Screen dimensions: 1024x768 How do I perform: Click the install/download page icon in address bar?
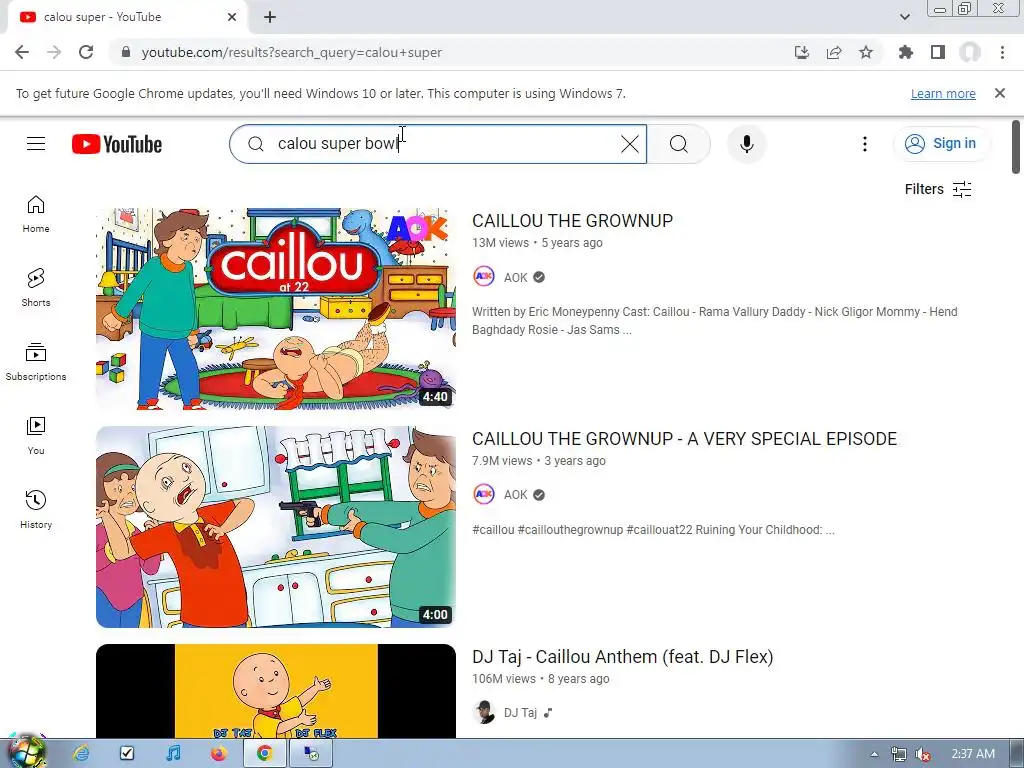[x=802, y=52]
